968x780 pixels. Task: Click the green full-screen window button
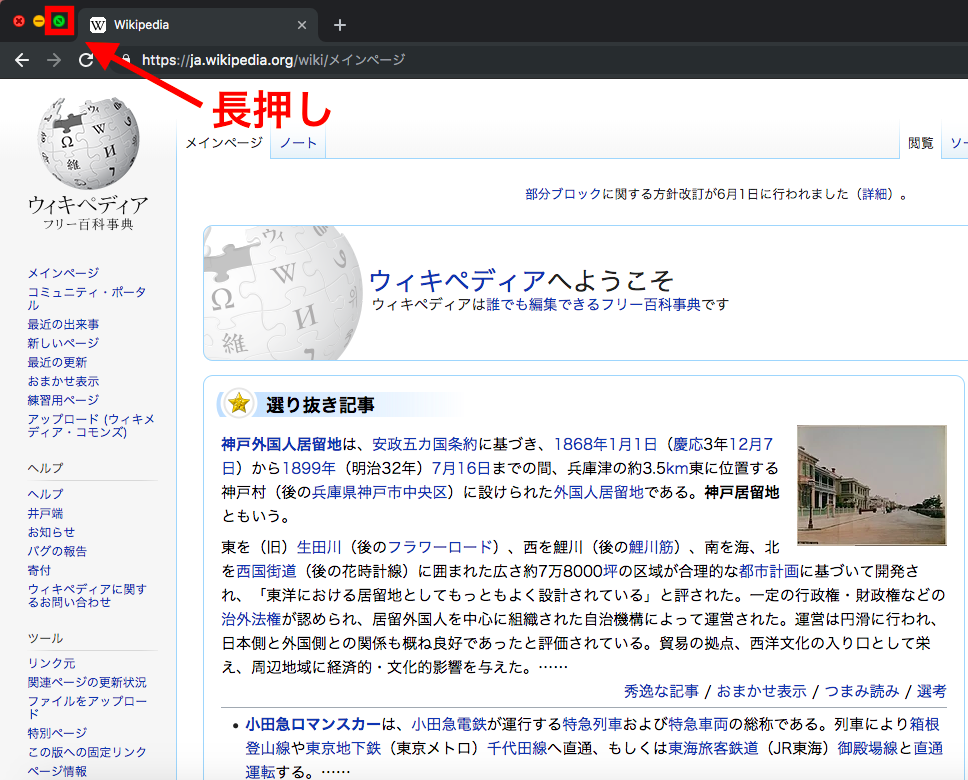(59, 21)
